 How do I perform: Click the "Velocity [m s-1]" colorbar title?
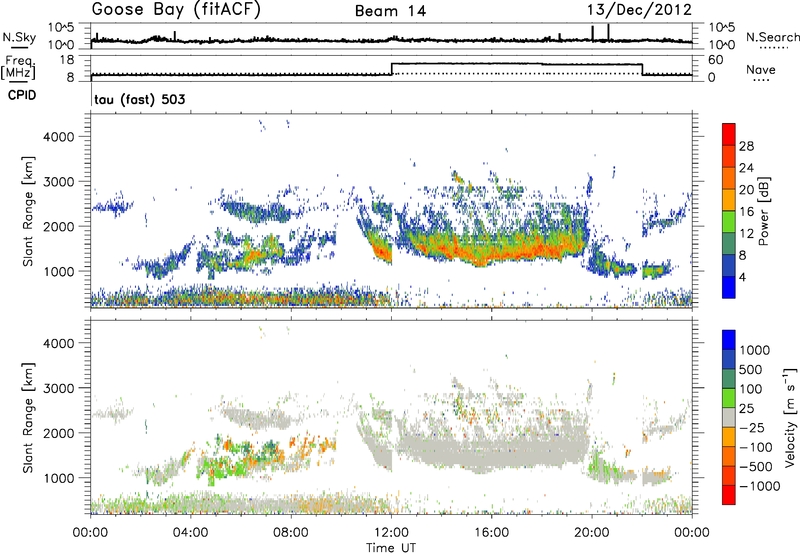tap(790, 417)
